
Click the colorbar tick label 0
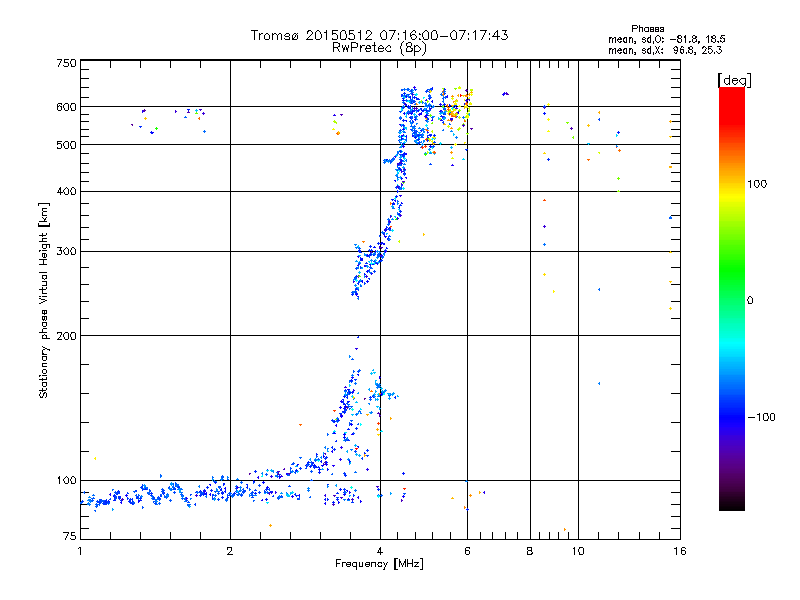(x=751, y=300)
